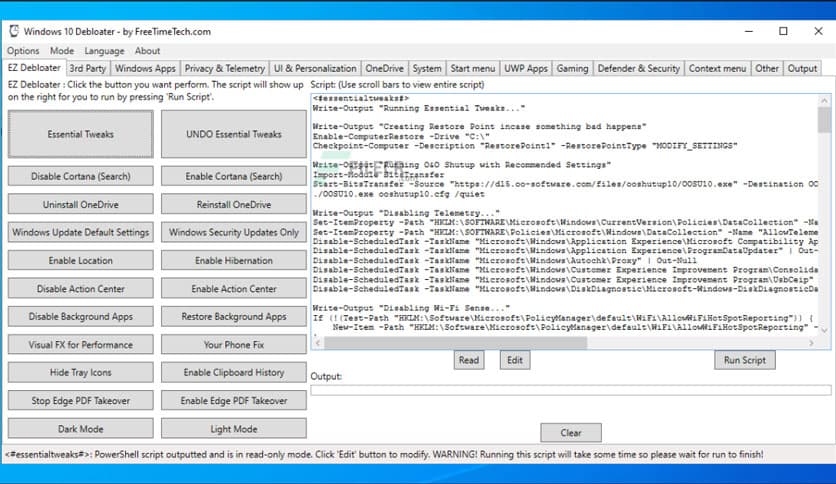
Task: Click Disable Background Apps
Action: pyautogui.click(x=81, y=316)
